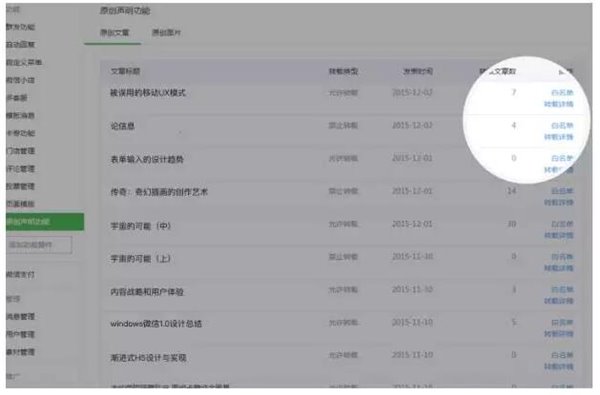Click the 原创声明功能 page heading
The width and height of the screenshot is (600, 395).
coord(125,10)
